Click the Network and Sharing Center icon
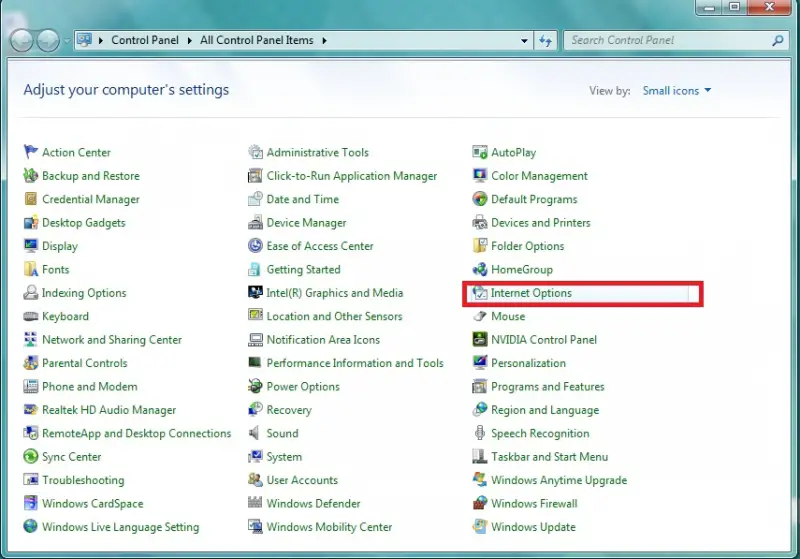The image size is (800, 559). click(31, 339)
